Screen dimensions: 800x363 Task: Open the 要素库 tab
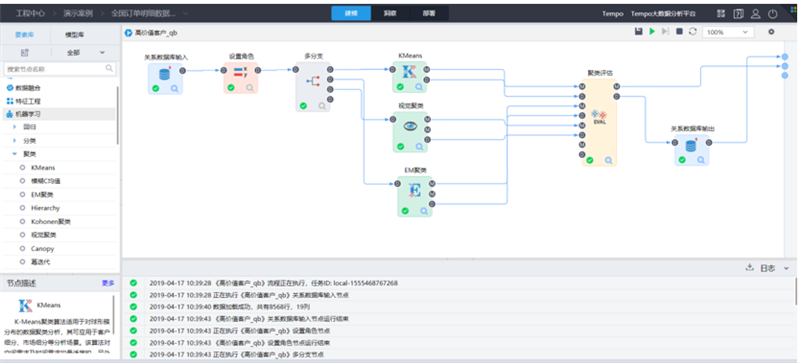[x=25, y=35]
